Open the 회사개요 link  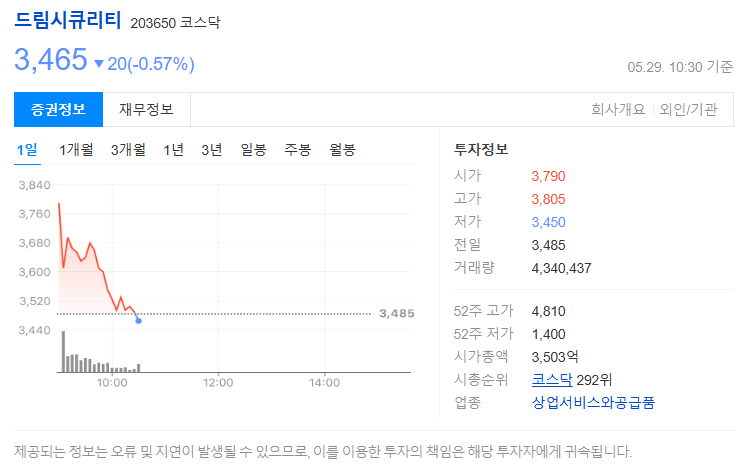tap(618, 109)
